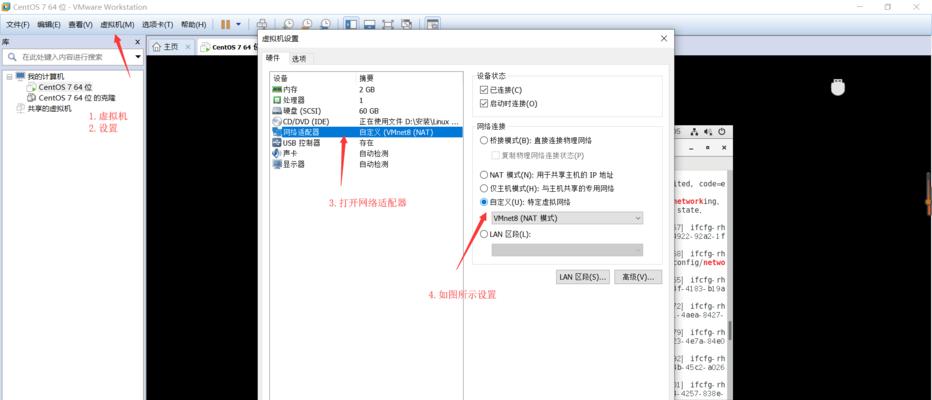This screenshot has width=932, height=400.
Task: Close the 虚拟机设置 dialog
Action: pyautogui.click(x=664, y=39)
